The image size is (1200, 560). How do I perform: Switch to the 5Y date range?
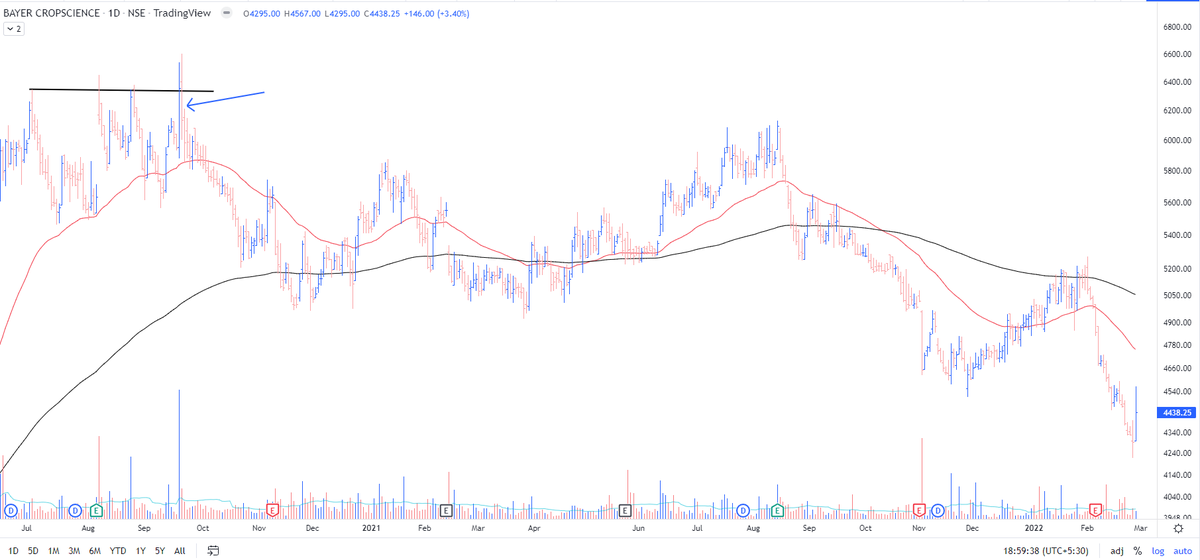(x=160, y=550)
